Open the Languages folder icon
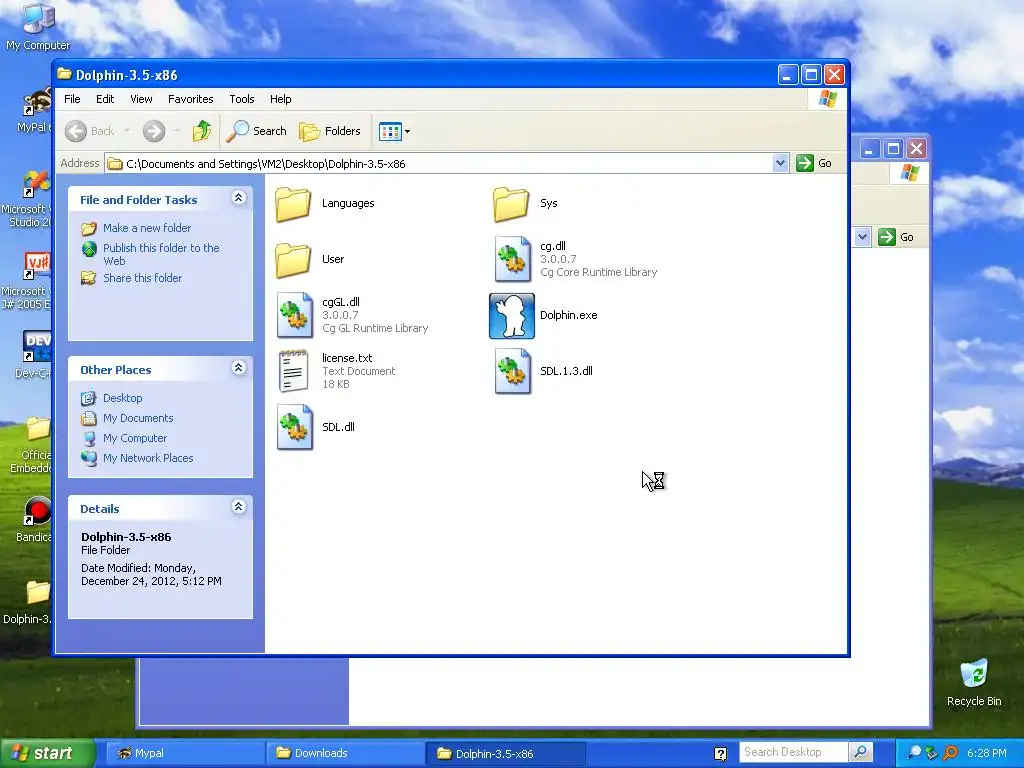1024x768 pixels. click(x=293, y=204)
